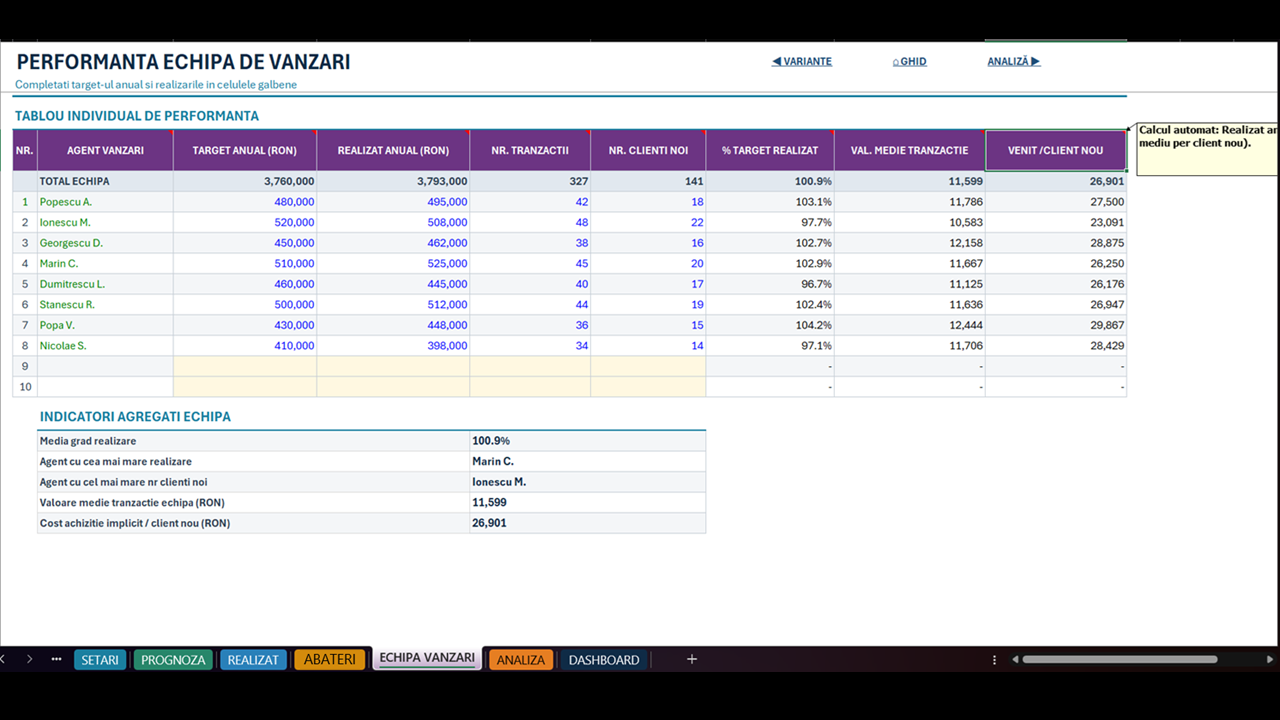Open the GHID link
This screenshot has width=1280, height=720.
pyautogui.click(x=909, y=61)
